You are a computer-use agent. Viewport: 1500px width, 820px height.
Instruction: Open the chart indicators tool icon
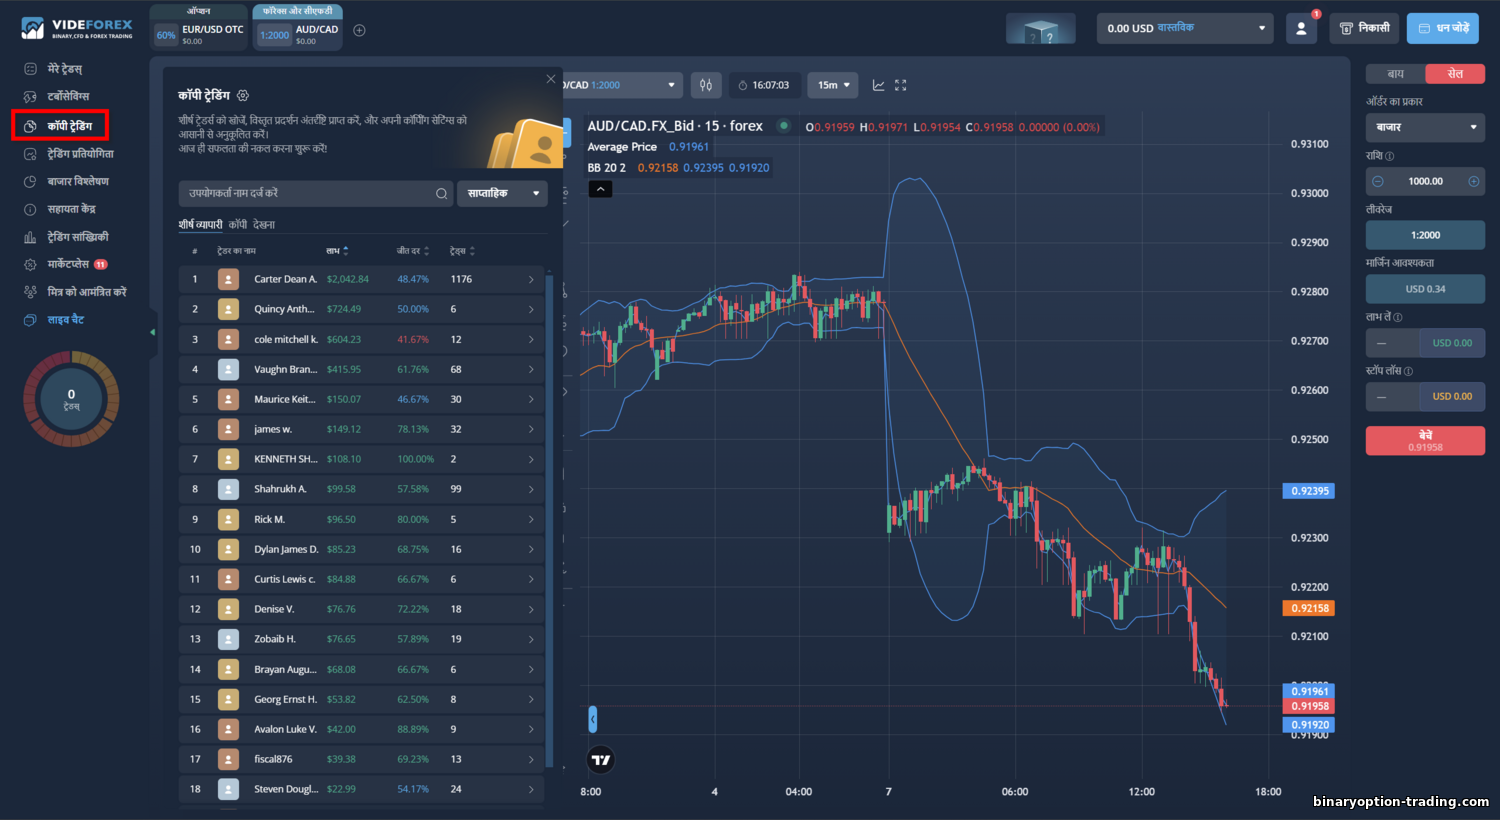click(705, 85)
